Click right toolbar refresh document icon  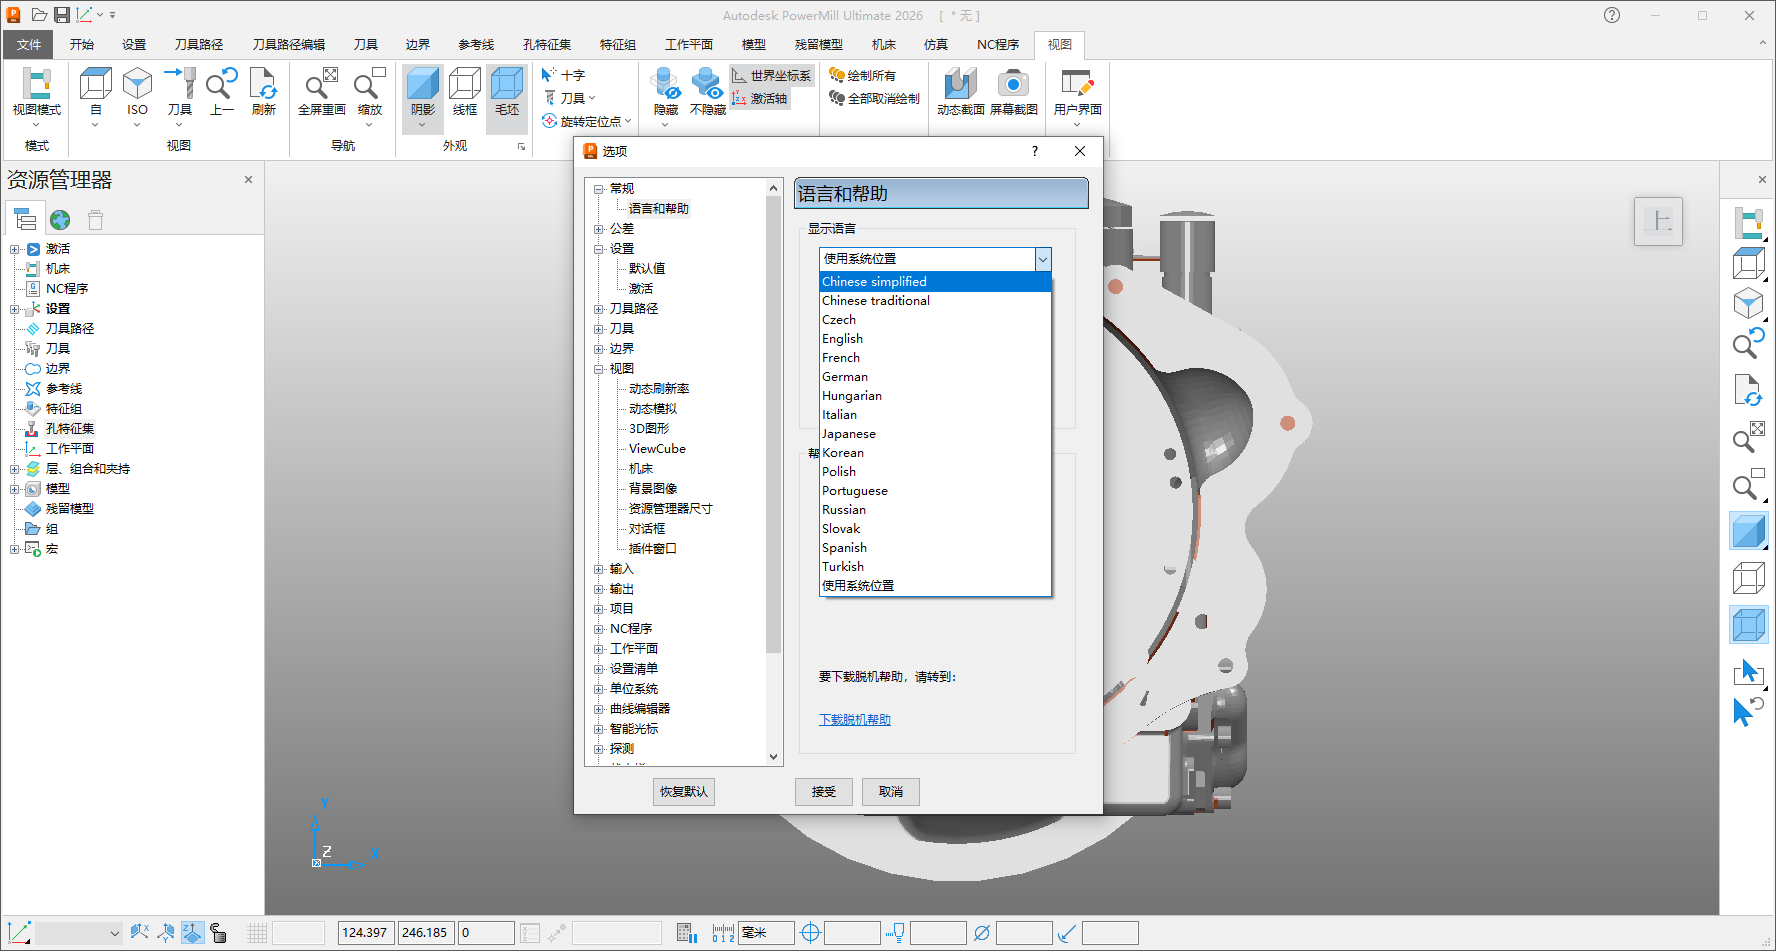[1748, 390]
